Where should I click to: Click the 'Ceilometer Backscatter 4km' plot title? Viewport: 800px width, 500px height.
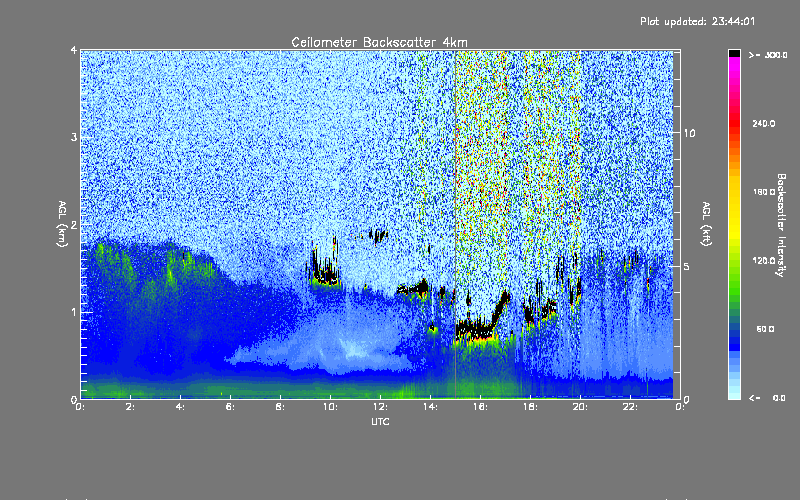[379, 42]
